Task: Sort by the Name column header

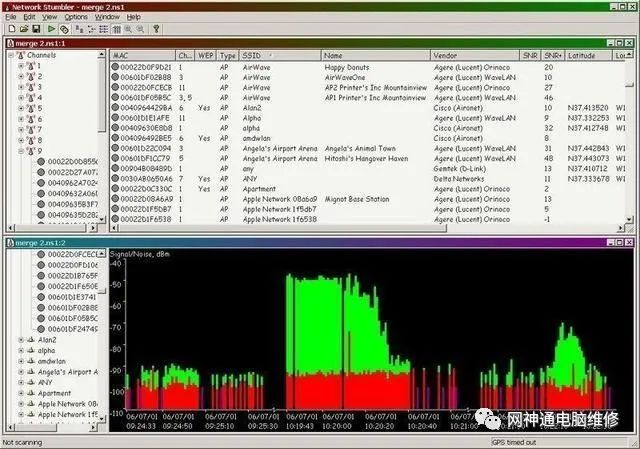Action: click(376, 56)
